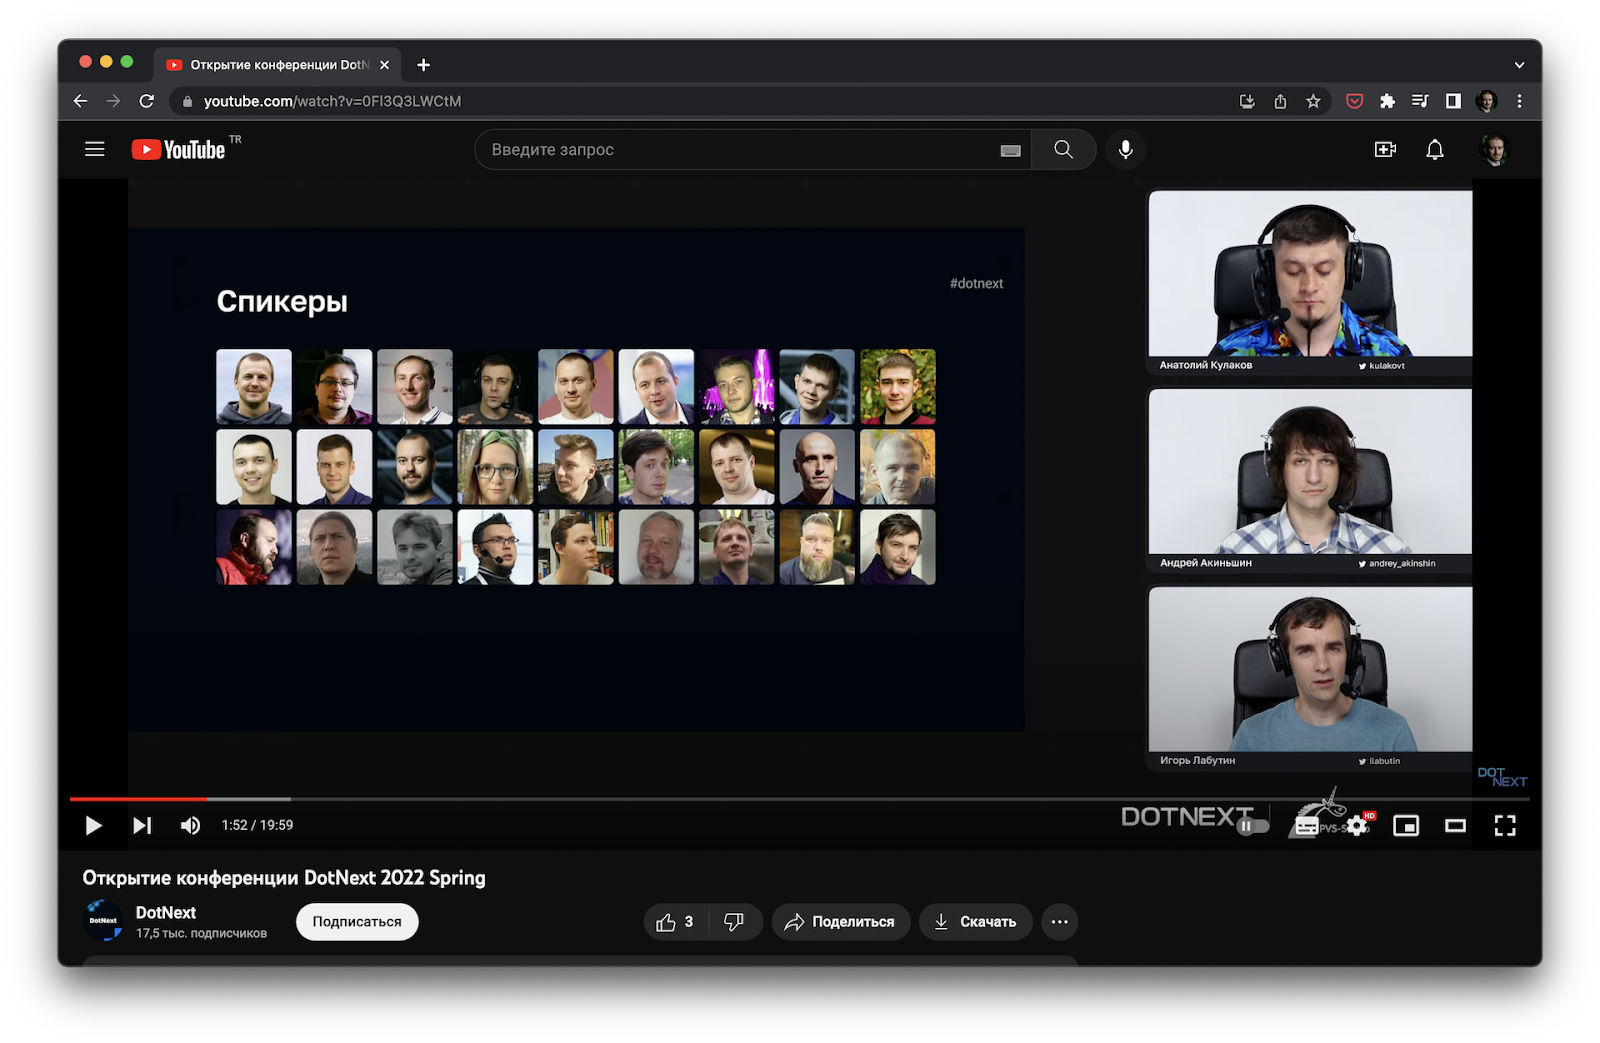The height and width of the screenshot is (1043, 1600).
Task: Open the Extensions puzzle icon
Action: tap(1387, 101)
